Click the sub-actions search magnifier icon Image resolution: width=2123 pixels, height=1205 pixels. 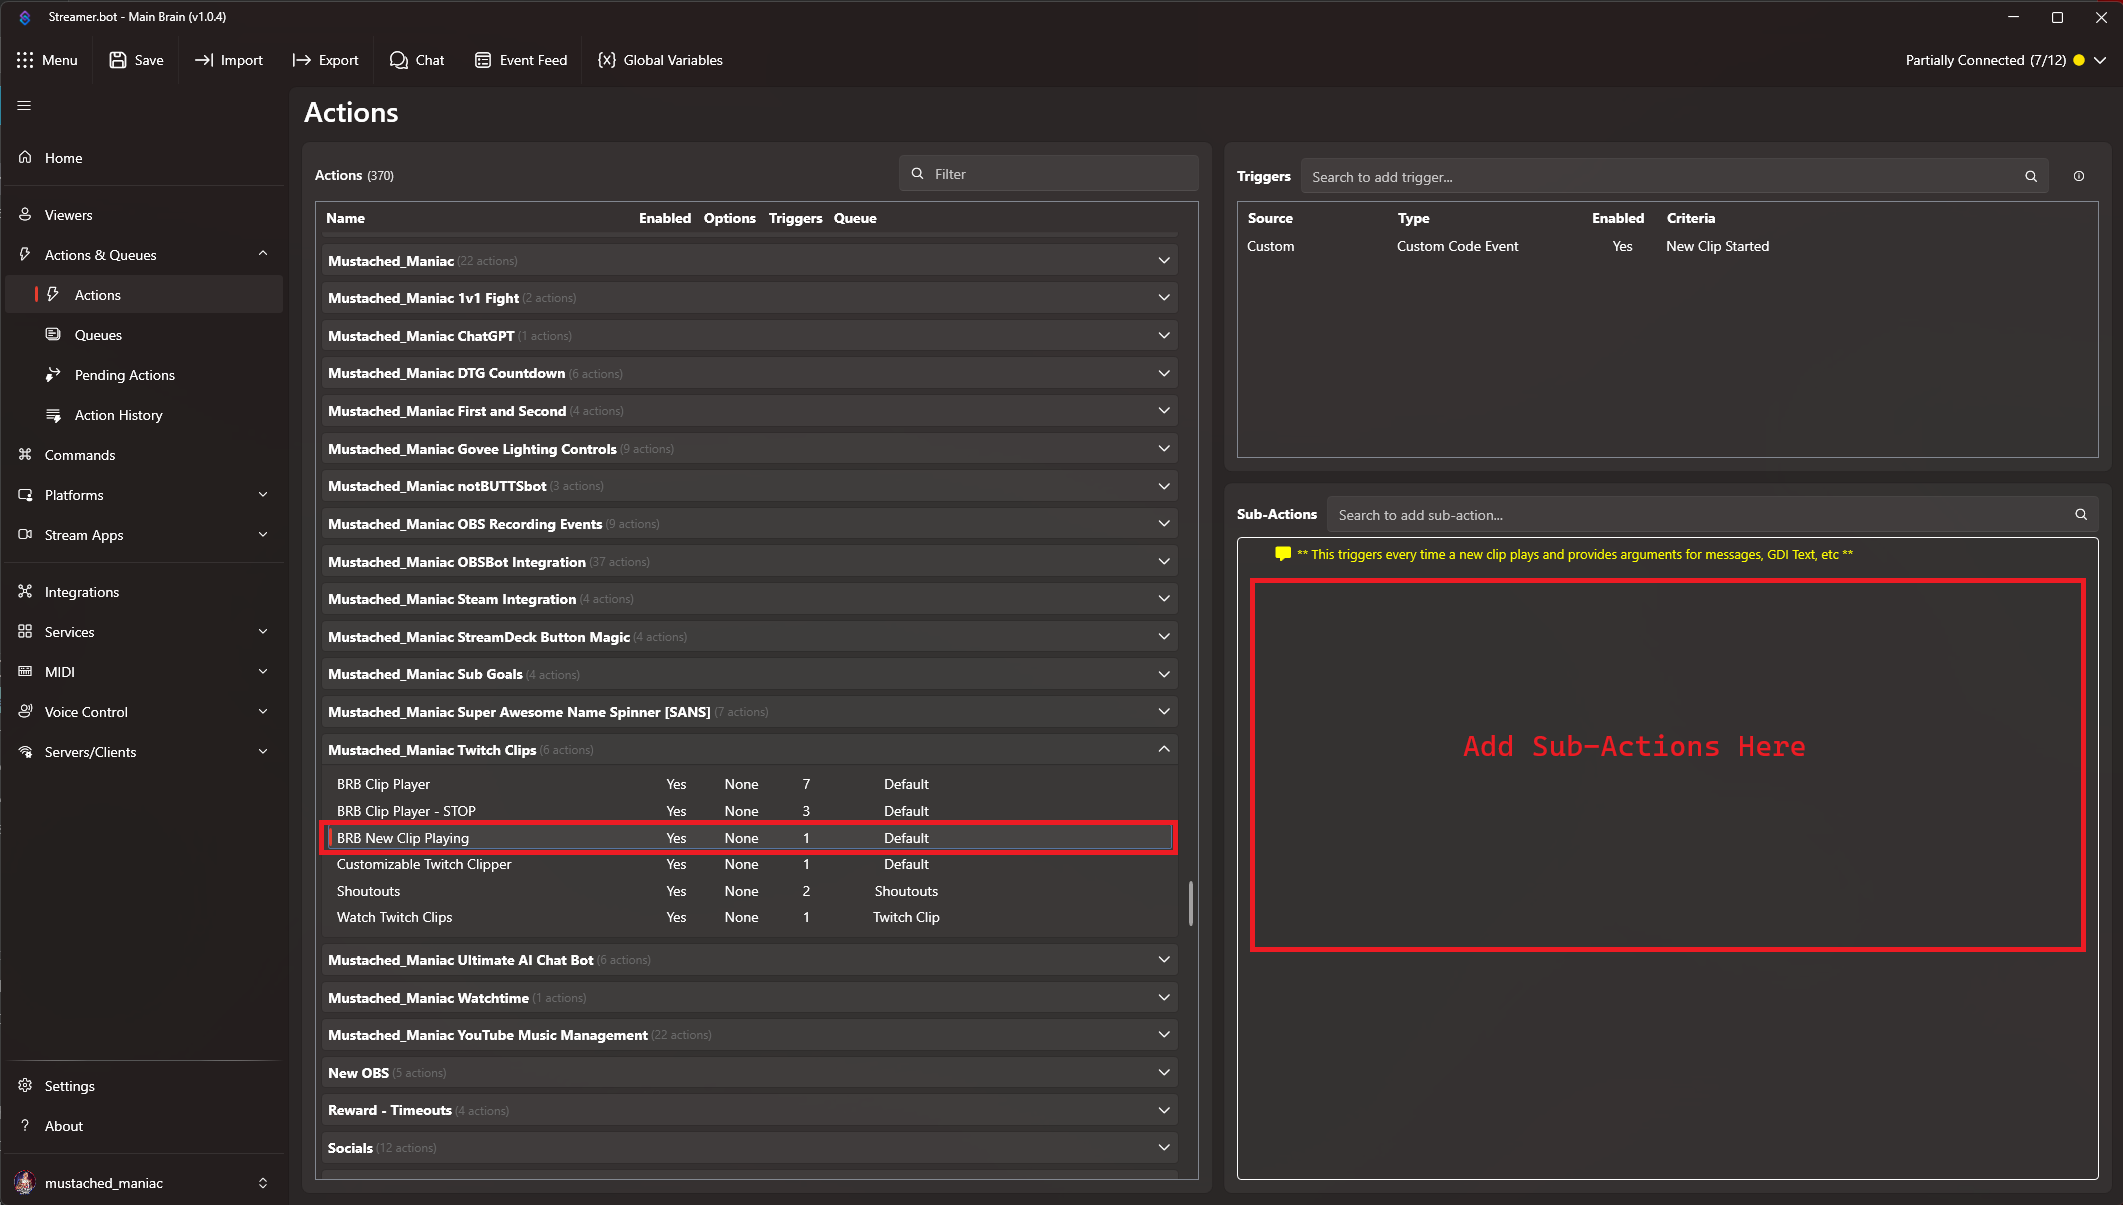(x=2081, y=515)
